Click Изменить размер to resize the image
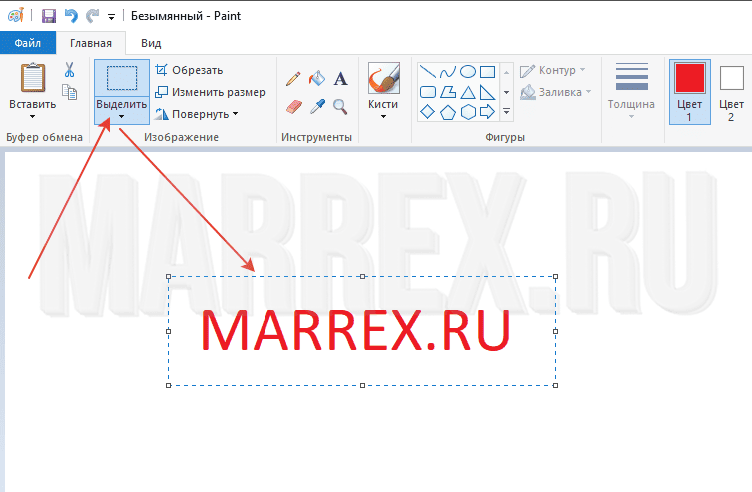 [x=210, y=92]
